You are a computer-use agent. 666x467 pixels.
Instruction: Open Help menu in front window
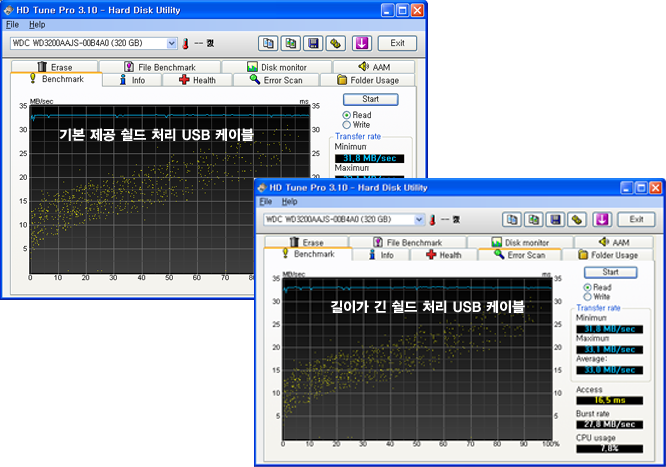click(289, 201)
